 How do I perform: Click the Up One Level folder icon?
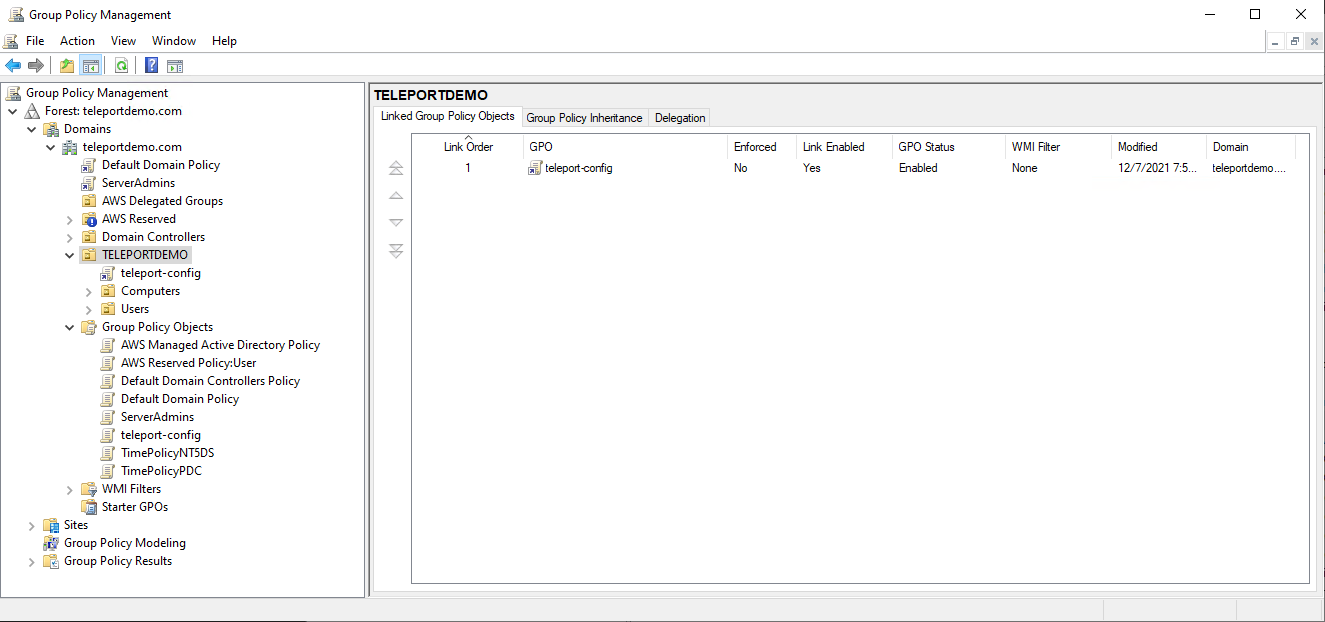click(67, 66)
